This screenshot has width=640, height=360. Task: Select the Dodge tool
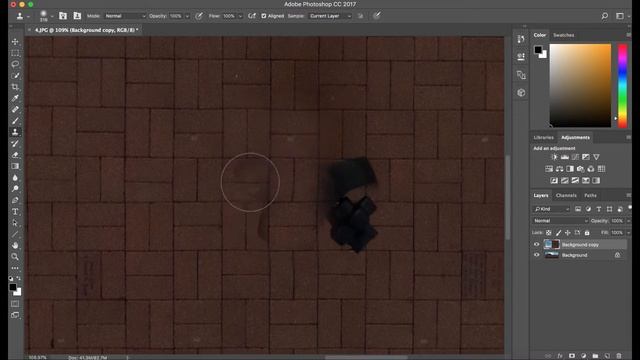15,189
